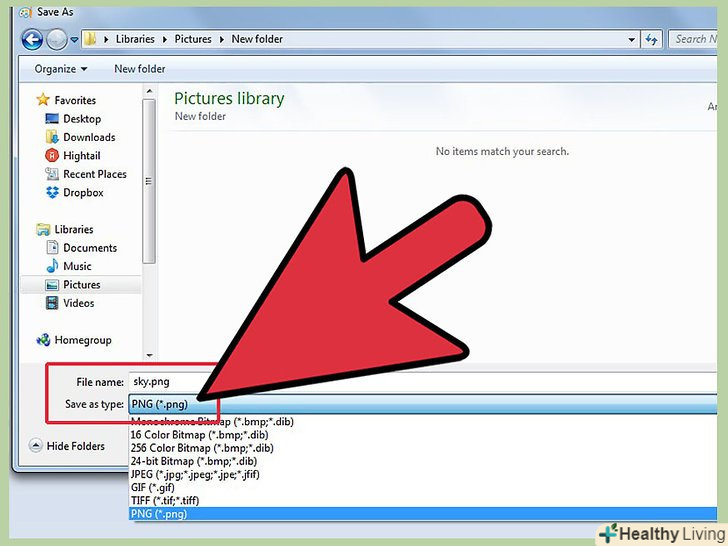Viewport: 728px width, 546px height.
Task: Click the folder icon in address bar
Action: coord(90,39)
